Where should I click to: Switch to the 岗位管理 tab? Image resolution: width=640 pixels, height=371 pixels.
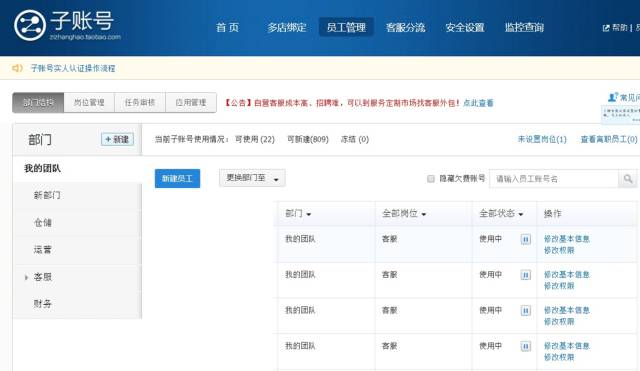tap(89, 102)
